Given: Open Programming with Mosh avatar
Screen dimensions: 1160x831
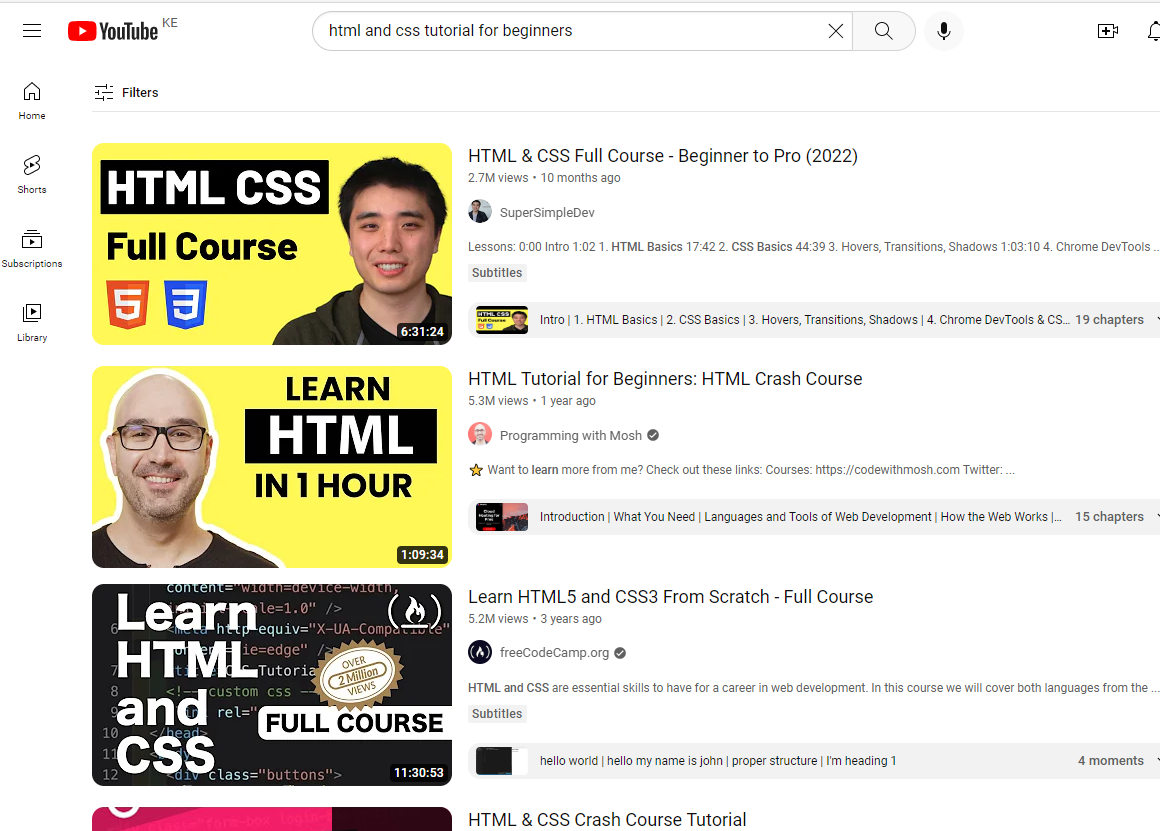Looking at the screenshot, I should (x=479, y=434).
